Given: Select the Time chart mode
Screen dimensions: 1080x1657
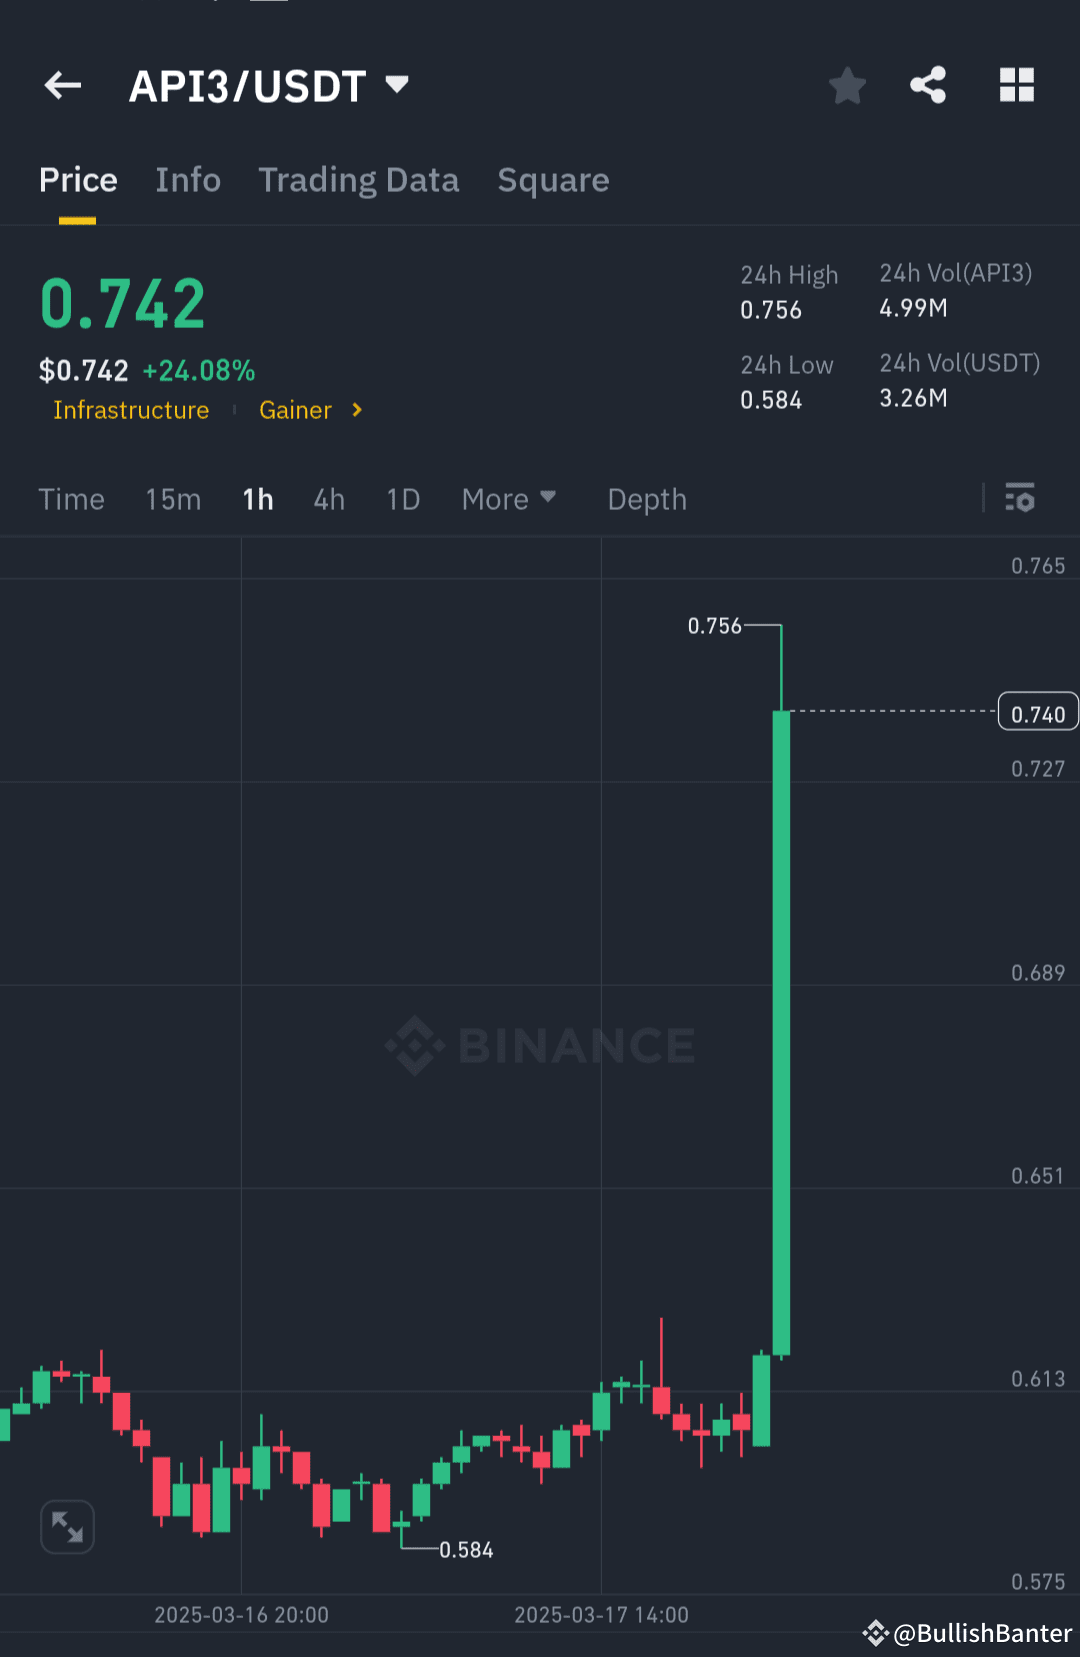Looking at the screenshot, I should (x=71, y=499).
